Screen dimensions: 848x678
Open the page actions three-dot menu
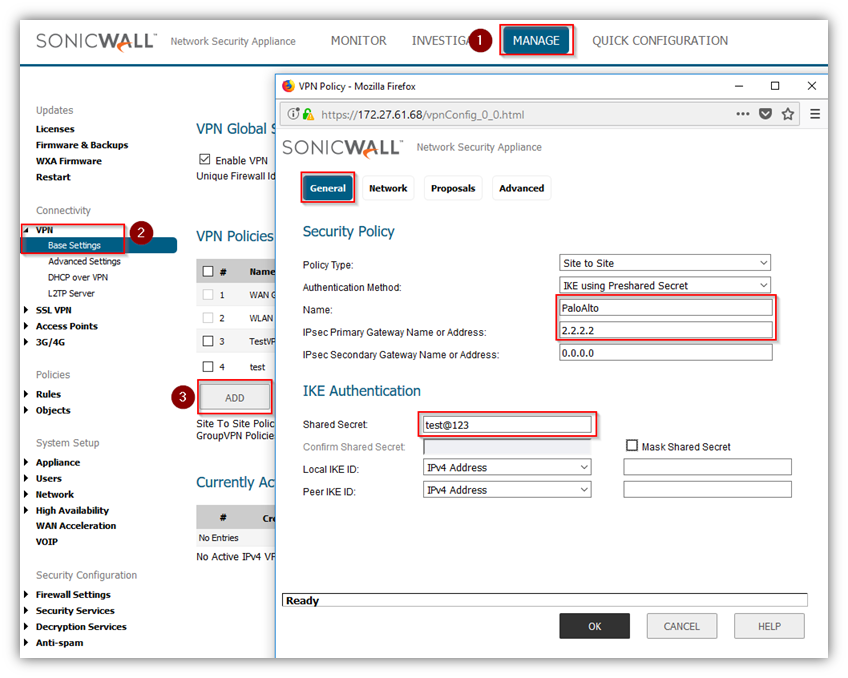[742, 114]
